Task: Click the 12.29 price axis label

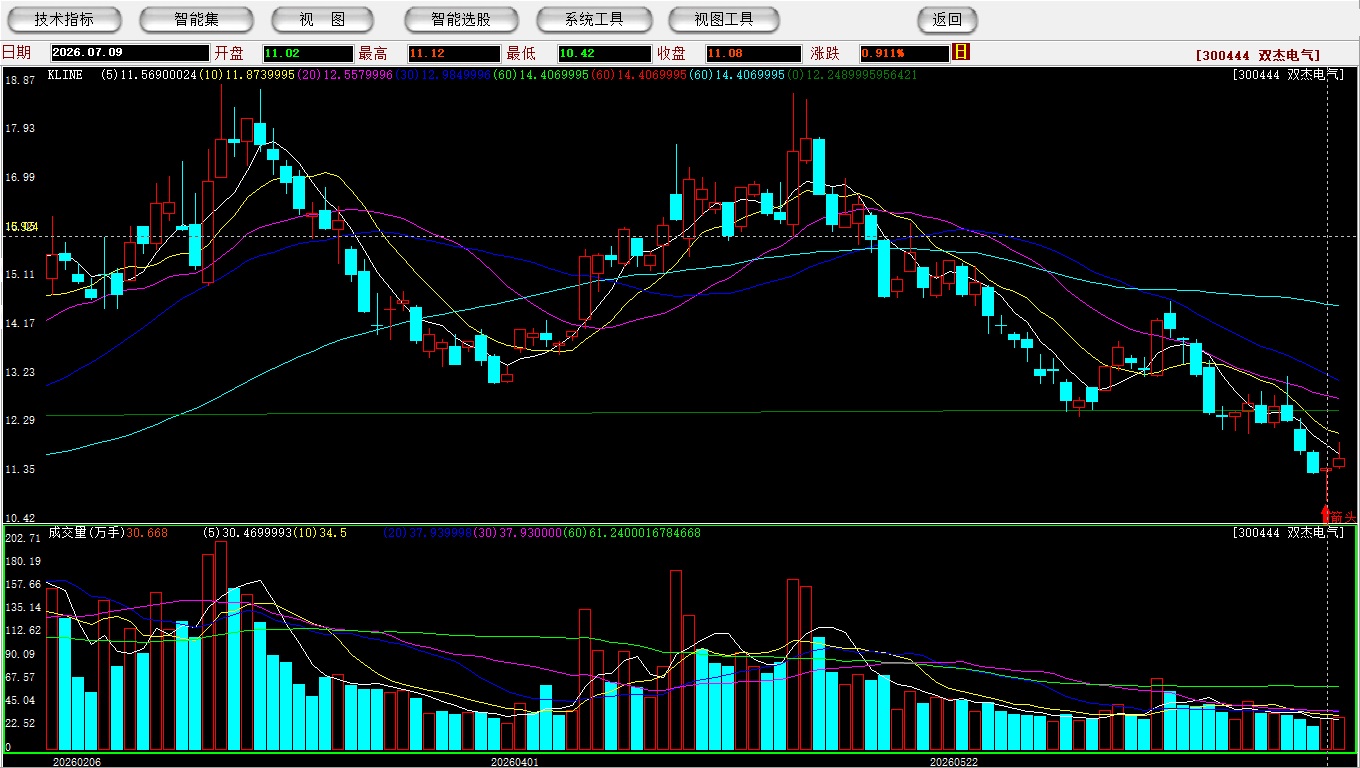Action: click(20, 420)
